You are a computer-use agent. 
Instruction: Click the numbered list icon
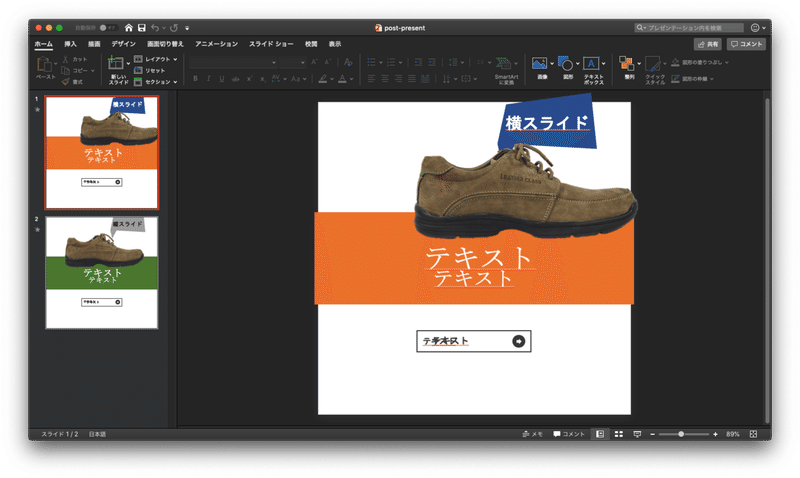[x=391, y=62]
